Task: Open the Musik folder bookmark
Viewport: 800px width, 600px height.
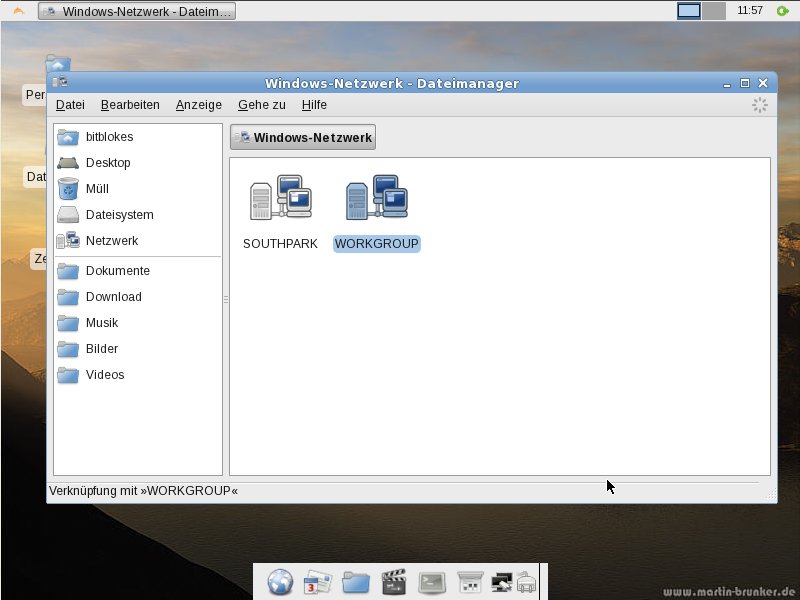Action: click(138, 323)
